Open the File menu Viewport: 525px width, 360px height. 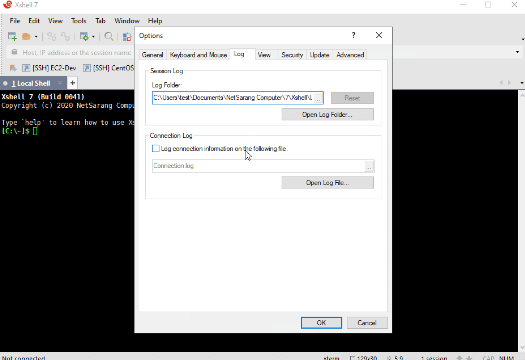point(15,21)
